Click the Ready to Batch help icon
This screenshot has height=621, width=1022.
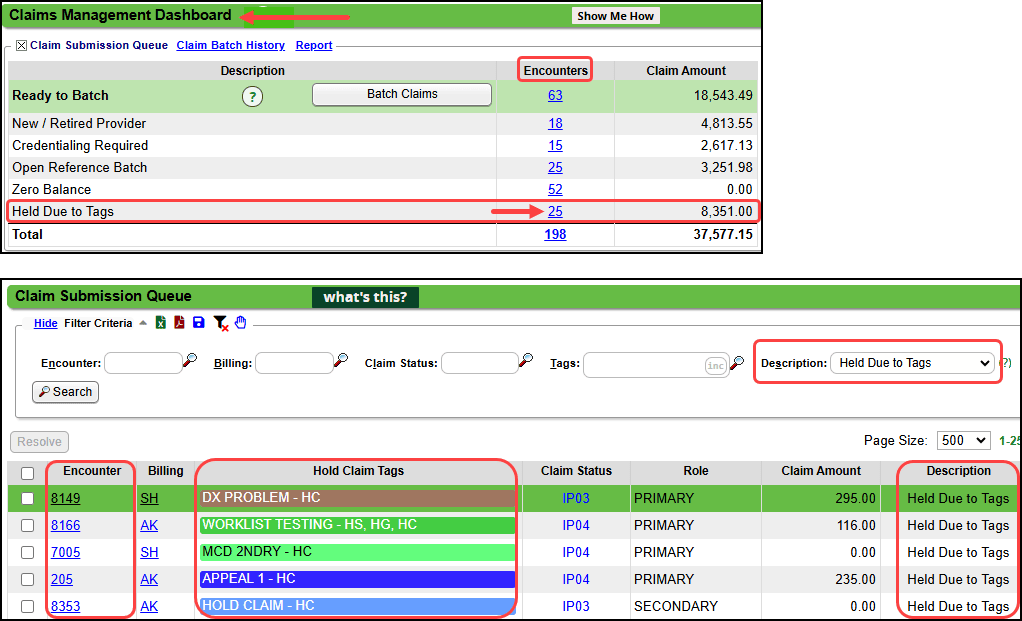pos(253,96)
